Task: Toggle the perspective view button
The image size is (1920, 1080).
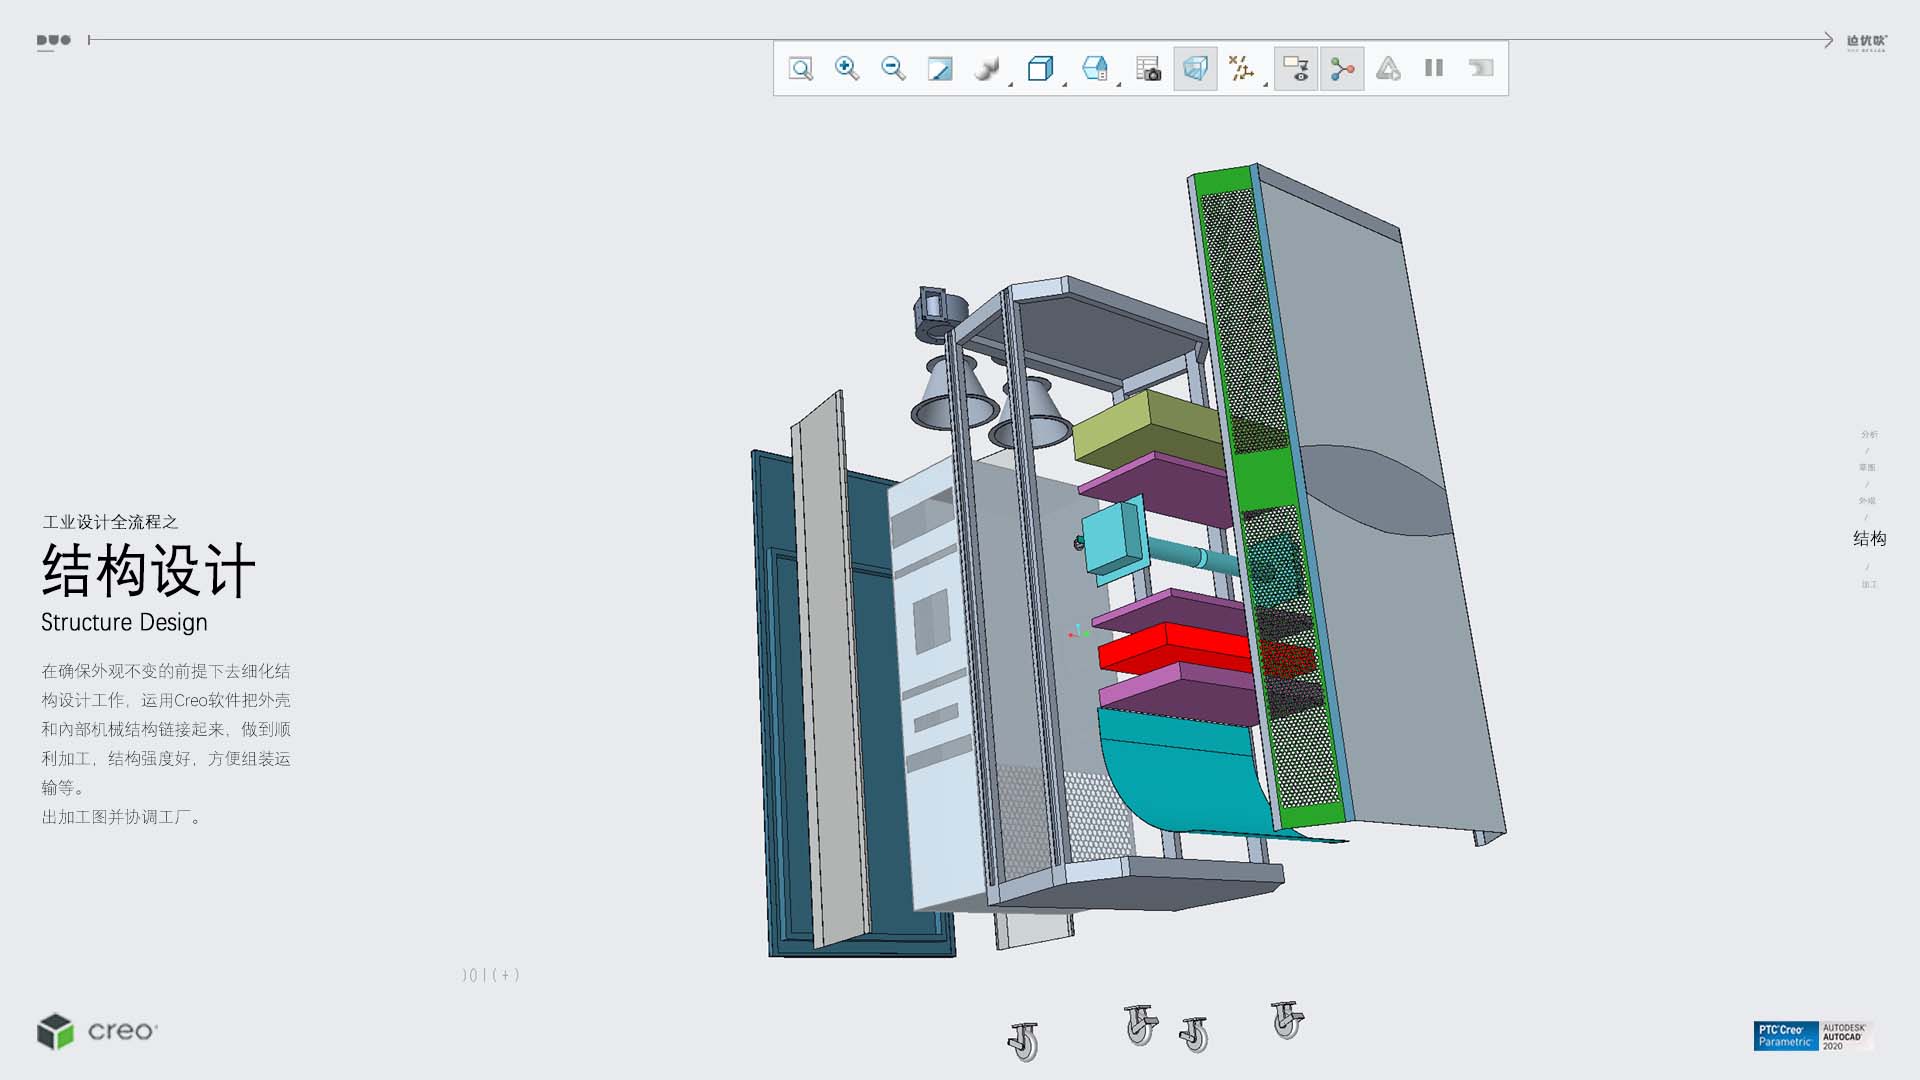Action: [x=1195, y=69]
